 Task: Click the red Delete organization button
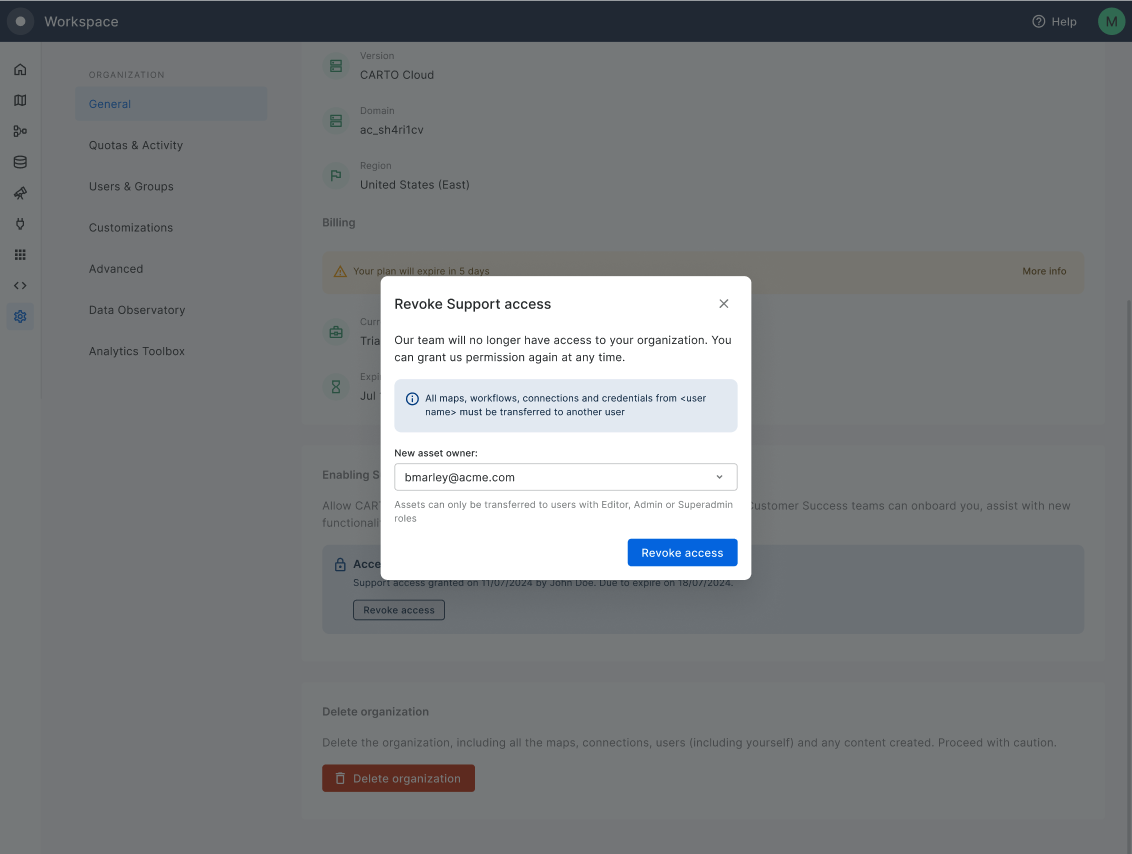pyautogui.click(x=398, y=778)
